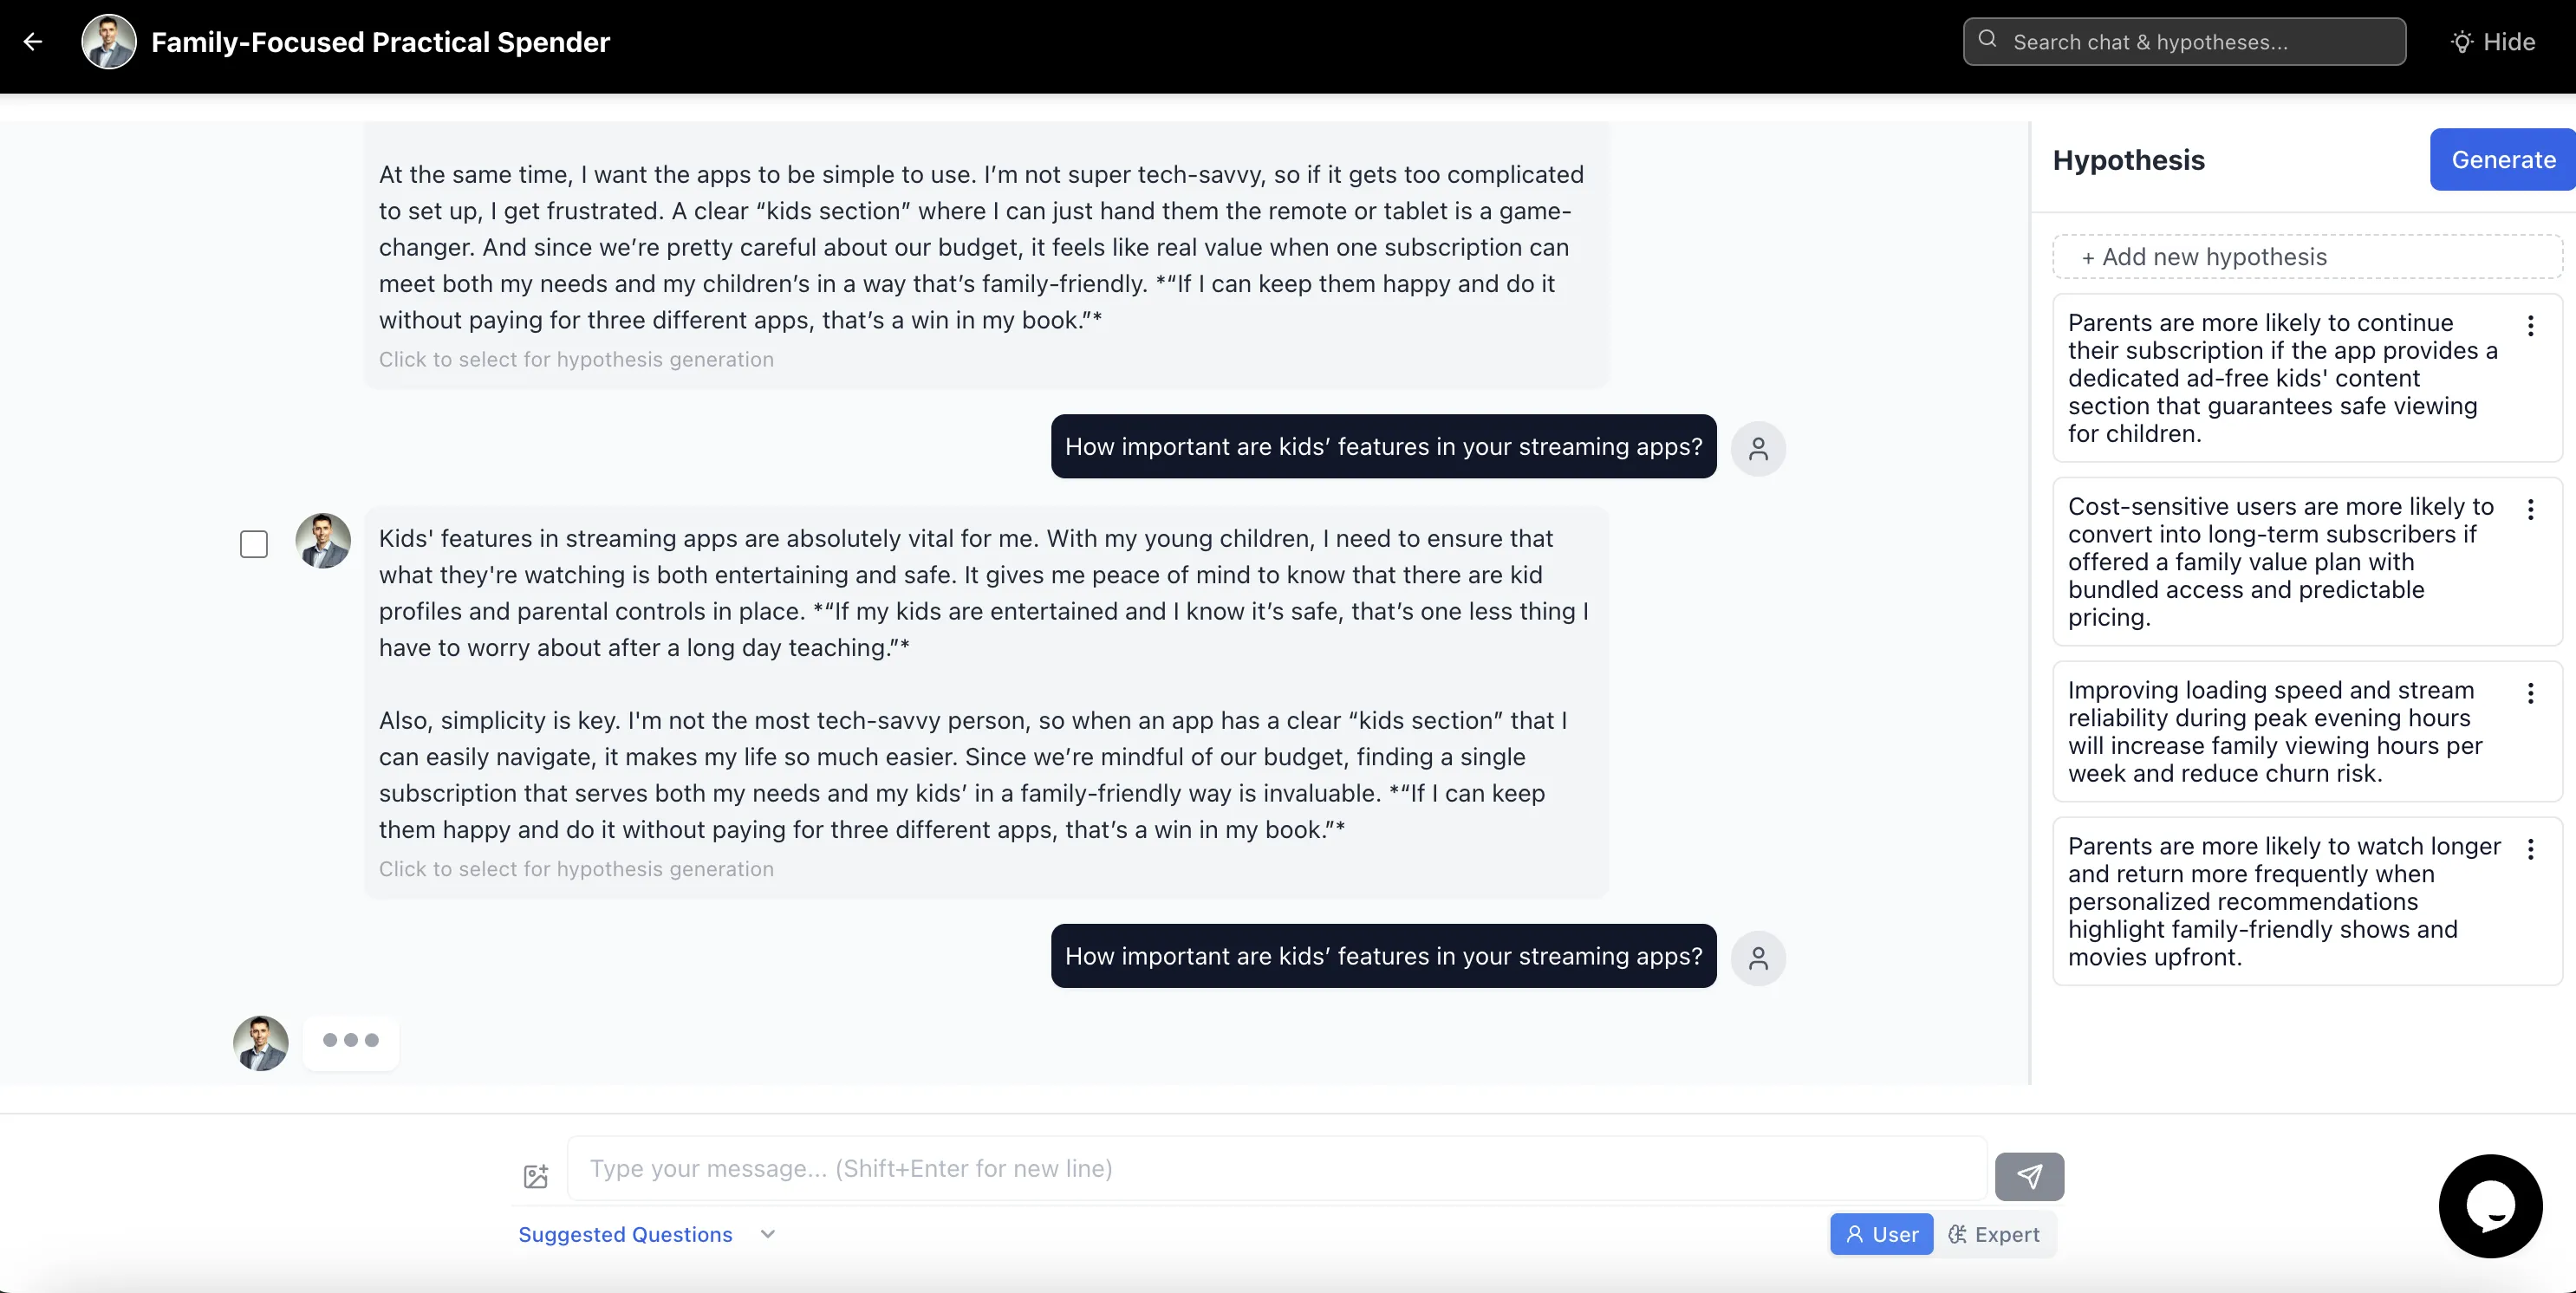Click the Generate hypothesis button
The image size is (2576, 1293).
coord(2501,160)
